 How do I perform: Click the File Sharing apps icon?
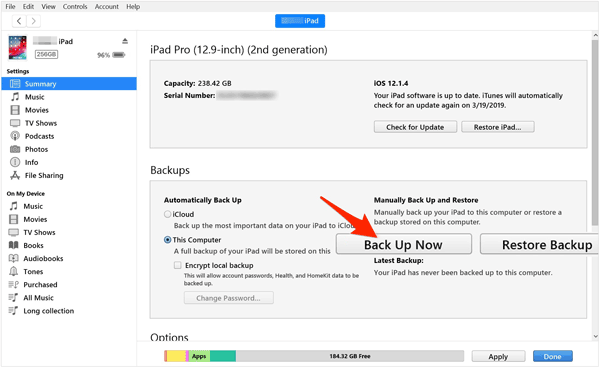15,176
